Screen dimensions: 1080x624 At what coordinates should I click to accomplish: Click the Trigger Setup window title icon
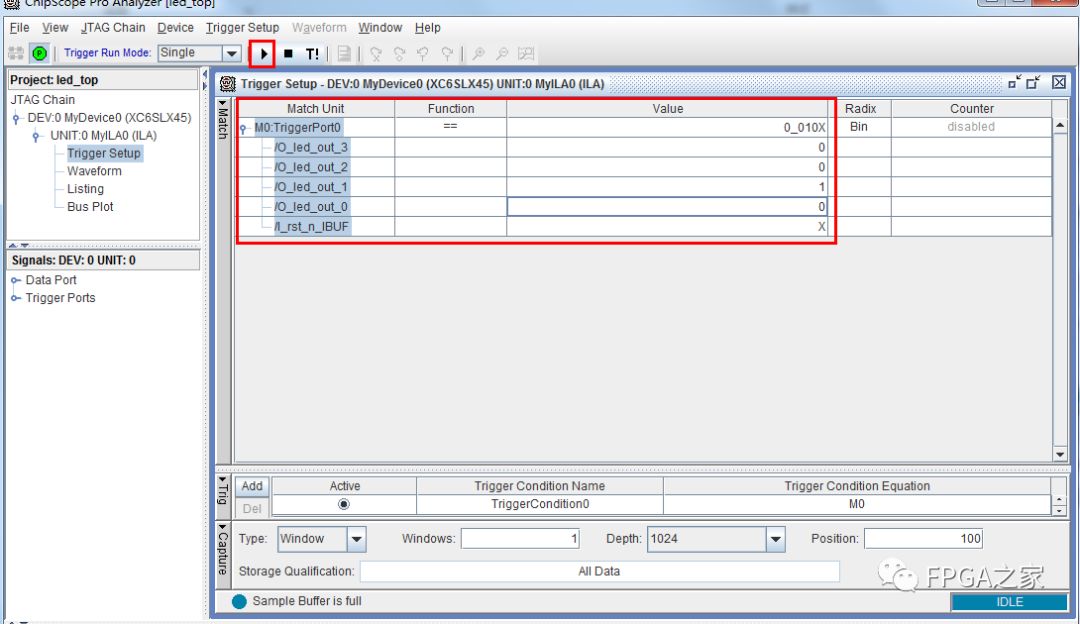[227, 84]
